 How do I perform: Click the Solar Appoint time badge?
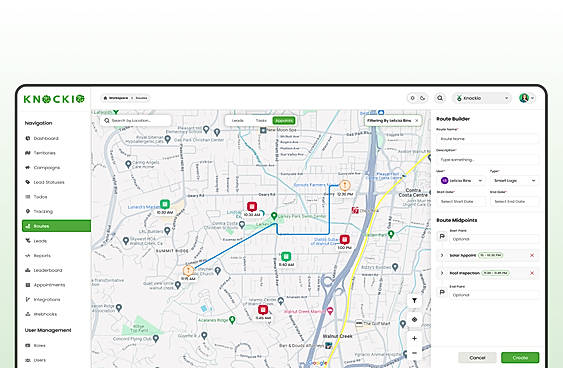[x=491, y=255]
